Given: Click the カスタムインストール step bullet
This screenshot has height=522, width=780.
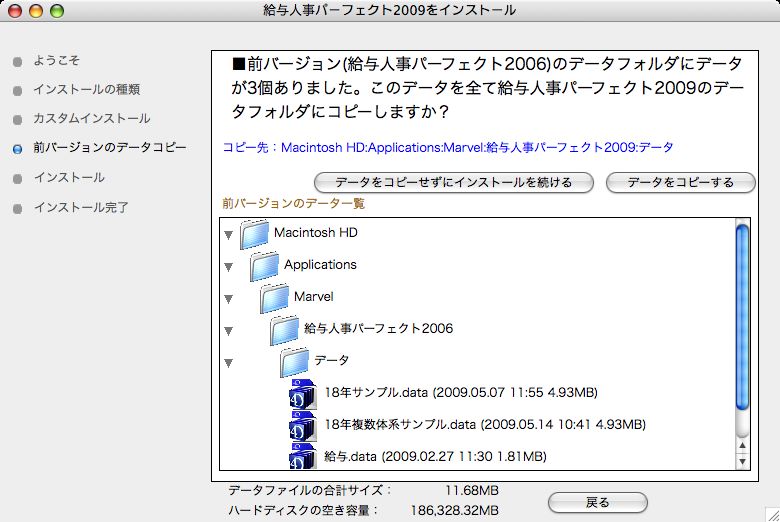Looking at the screenshot, I should [x=17, y=120].
